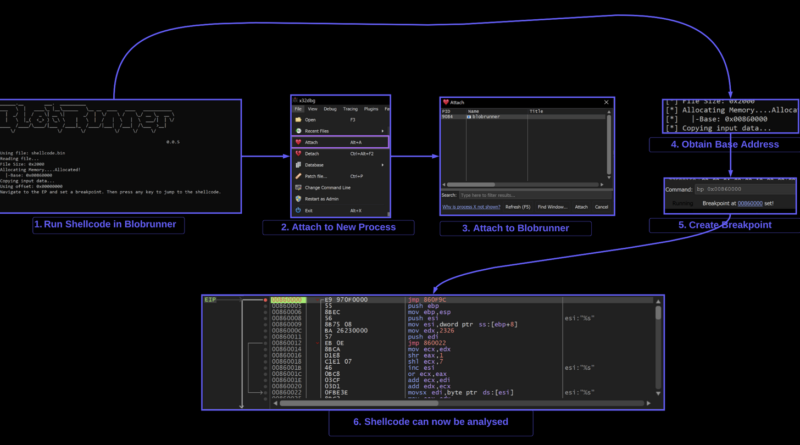The width and height of the screenshot is (800, 445).
Task: Open the View menu in x32dbg
Action: pyautogui.click(x=313, y=109)
